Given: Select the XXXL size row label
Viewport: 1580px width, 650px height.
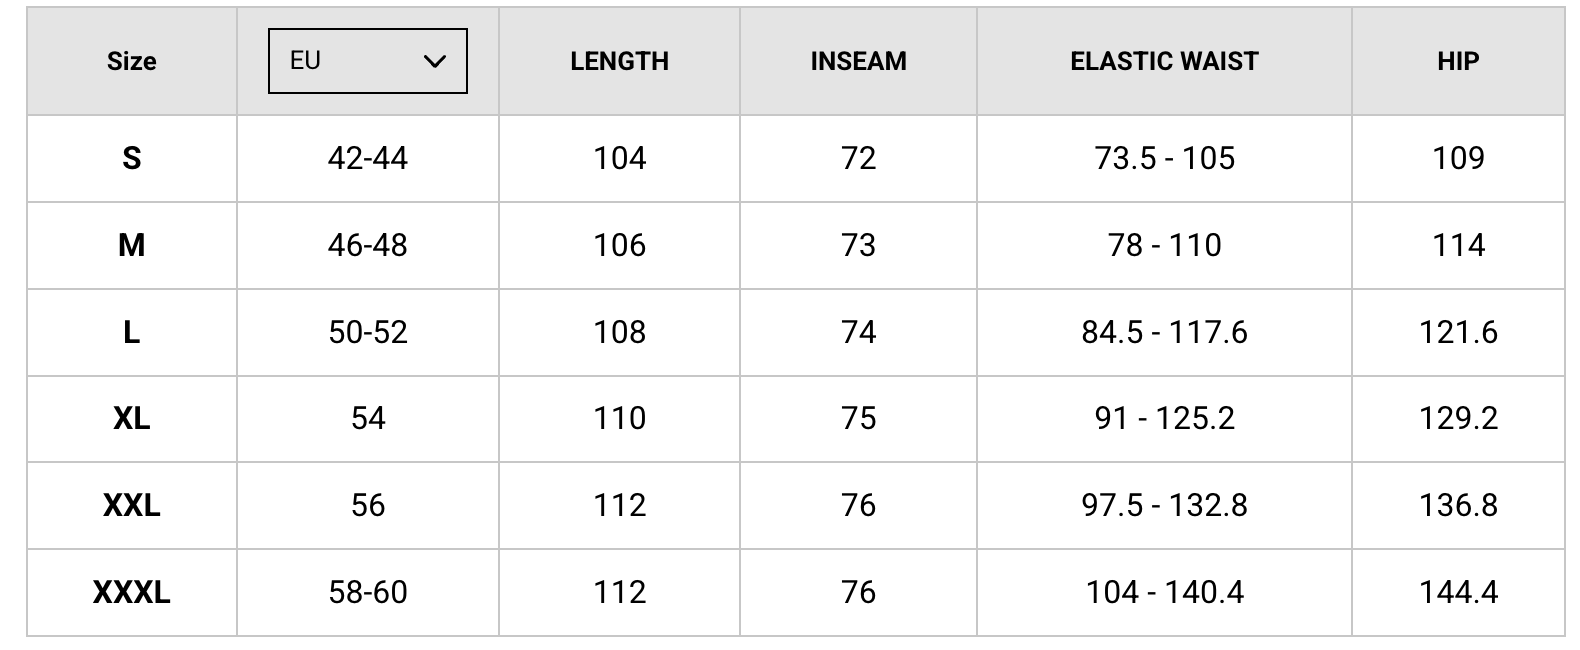Looking at the screenshot, I should [132, 592].
